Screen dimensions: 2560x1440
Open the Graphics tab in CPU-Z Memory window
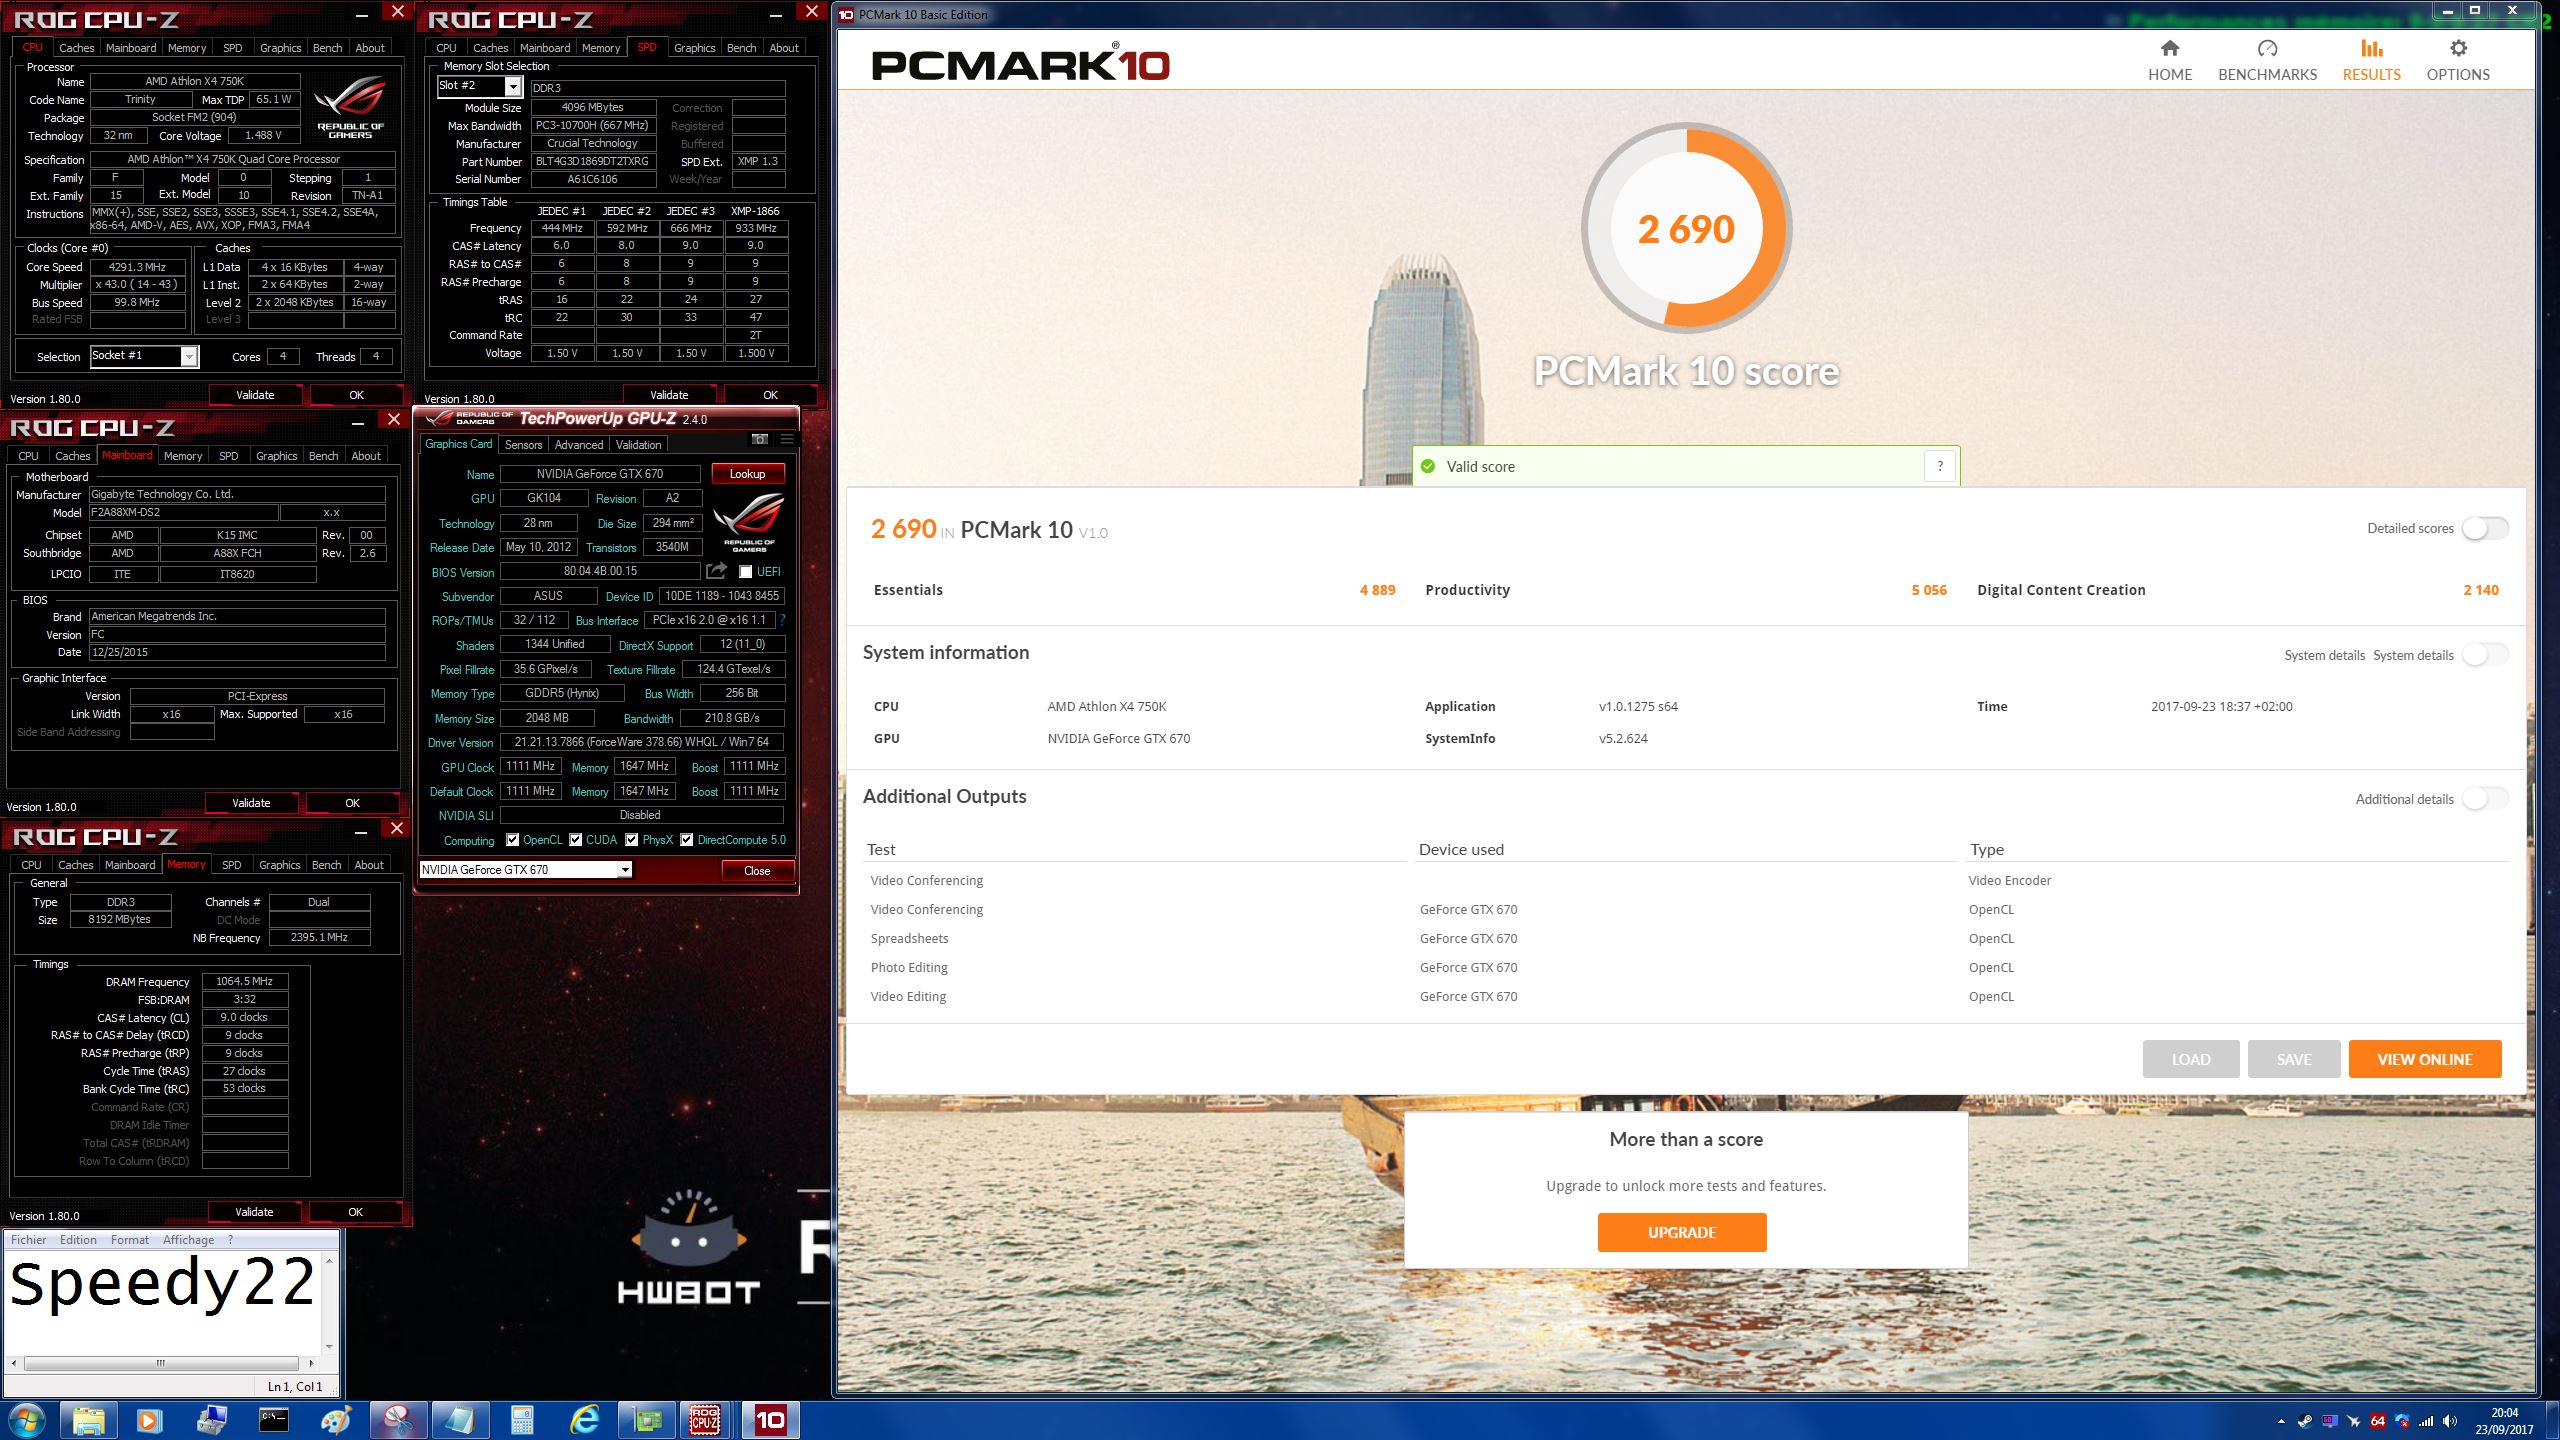point(279,865)
